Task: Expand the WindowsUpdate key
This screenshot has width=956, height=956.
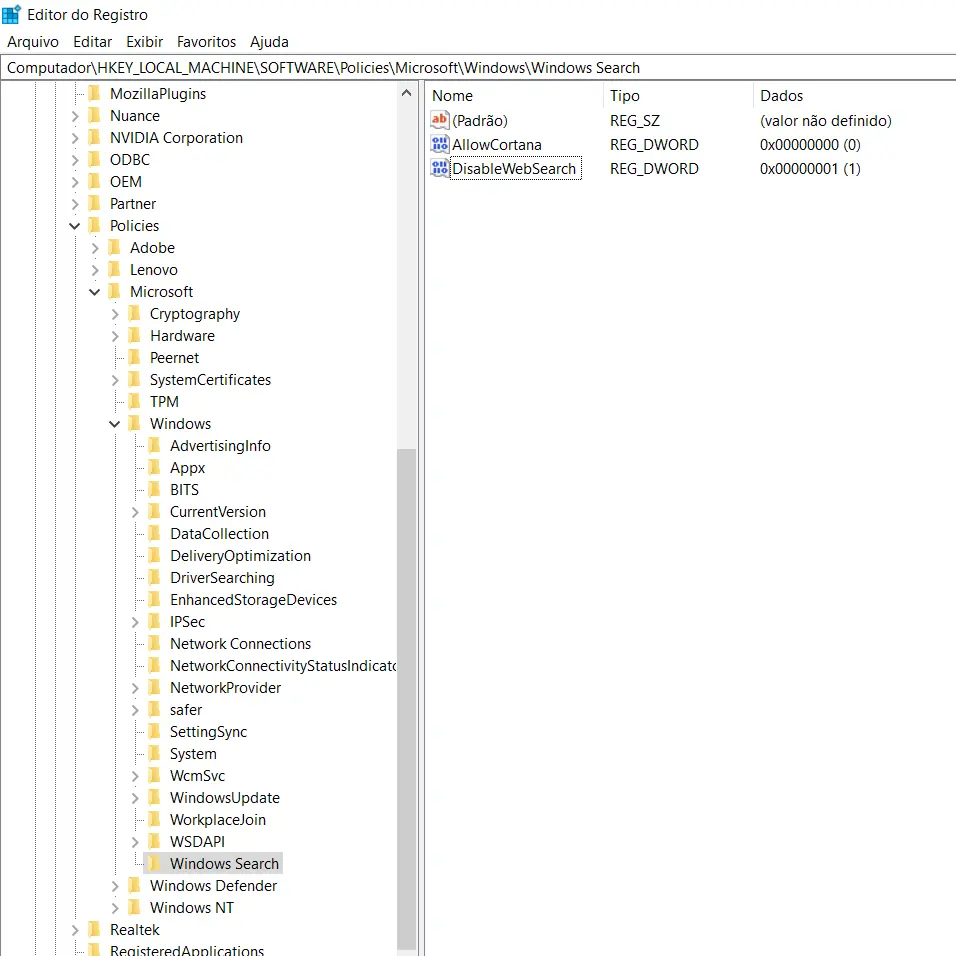Action: 135,797
